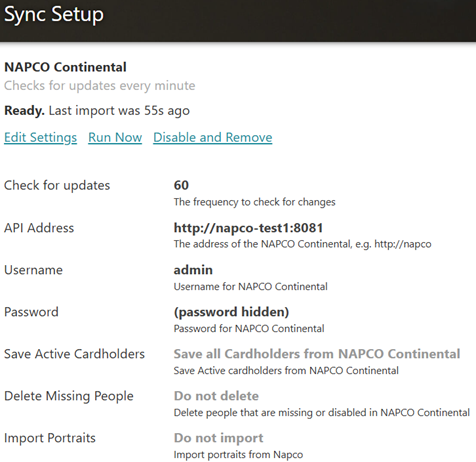476x462 pixels.
Task: Open the Edit Settings link
Action: (40, 137)
